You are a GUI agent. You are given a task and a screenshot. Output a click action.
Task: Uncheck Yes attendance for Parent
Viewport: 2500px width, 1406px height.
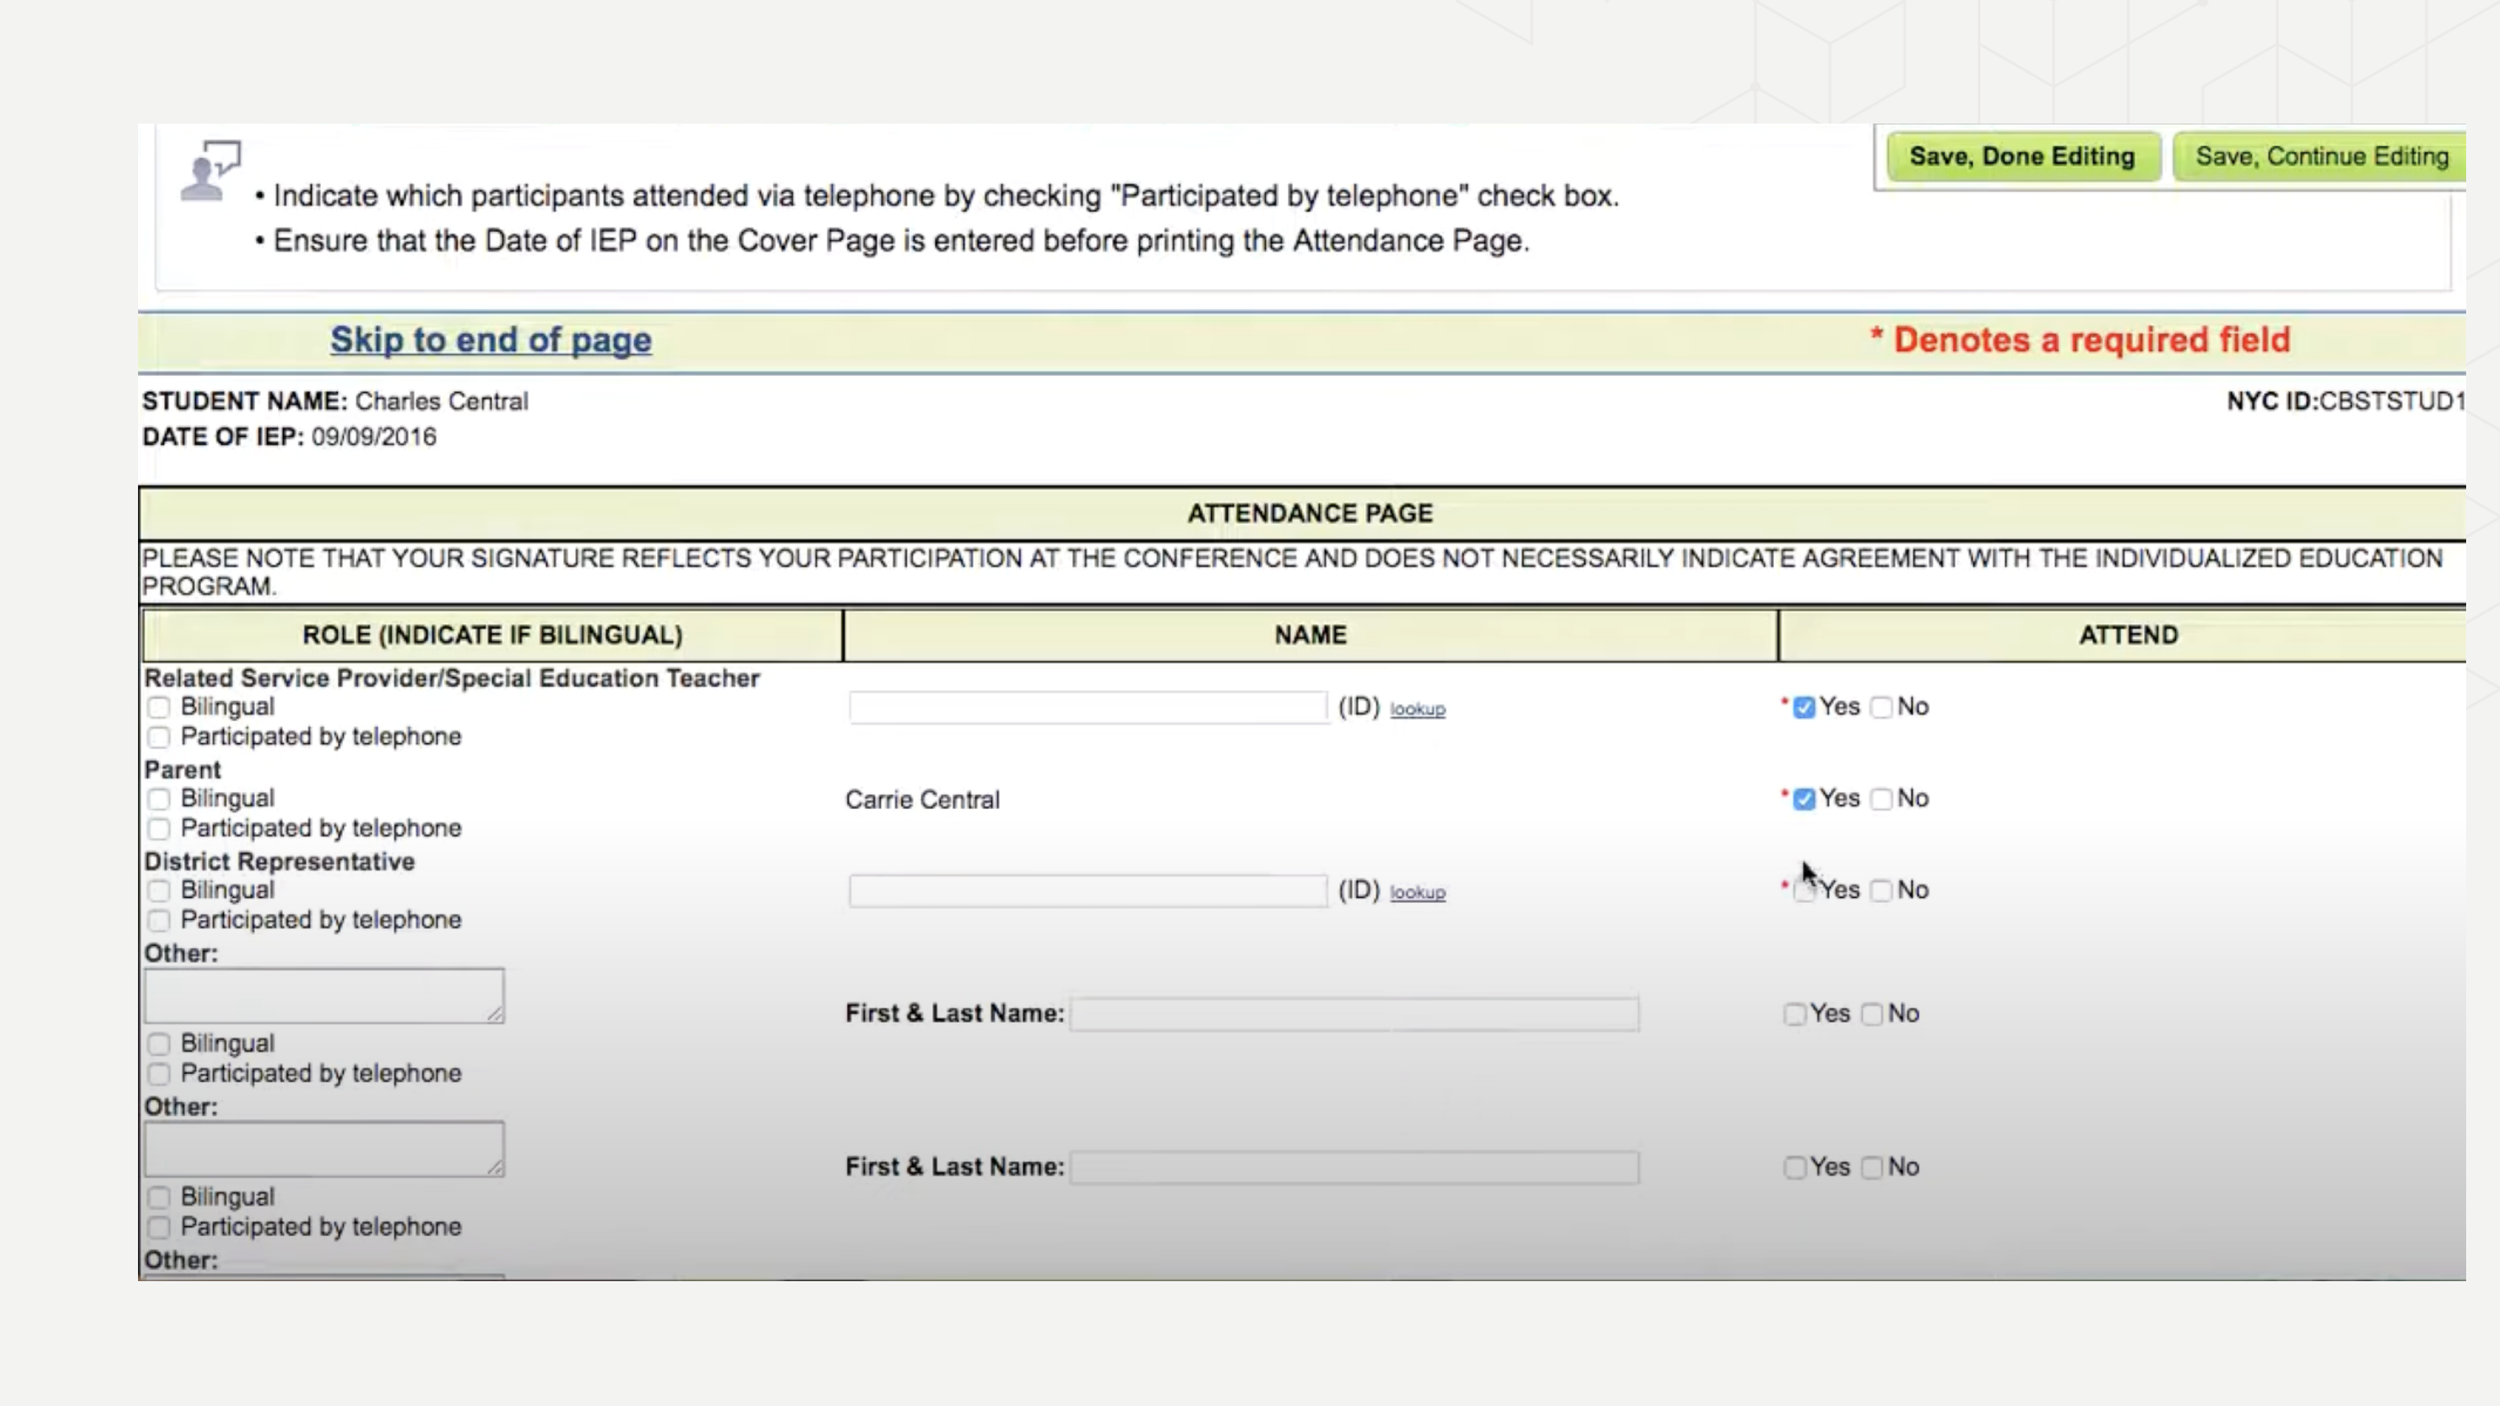click(1804, 799)
